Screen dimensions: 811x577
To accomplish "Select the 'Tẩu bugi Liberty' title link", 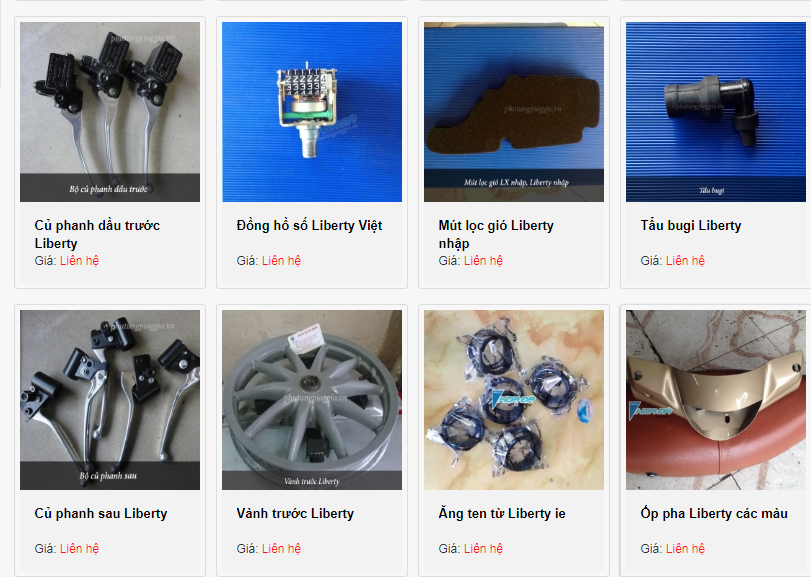I will [x=690, y=226].
